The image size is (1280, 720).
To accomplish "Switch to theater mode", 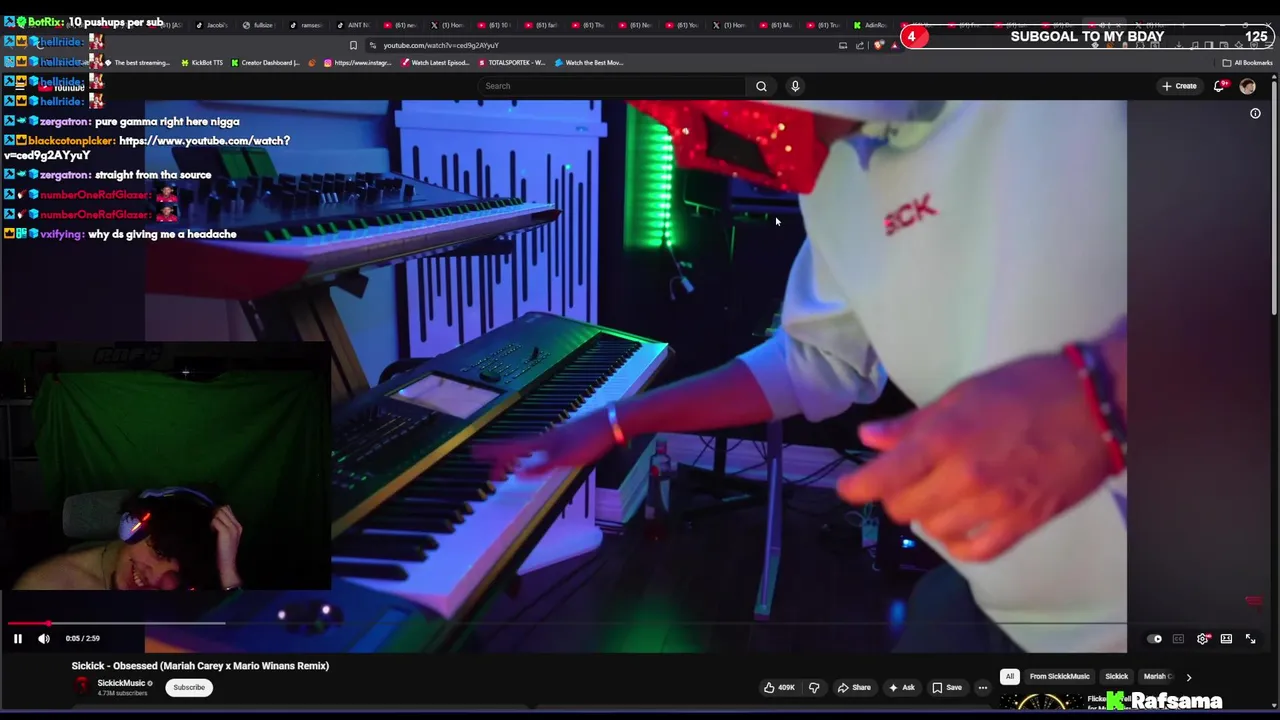I will (x=1226, y=639).
